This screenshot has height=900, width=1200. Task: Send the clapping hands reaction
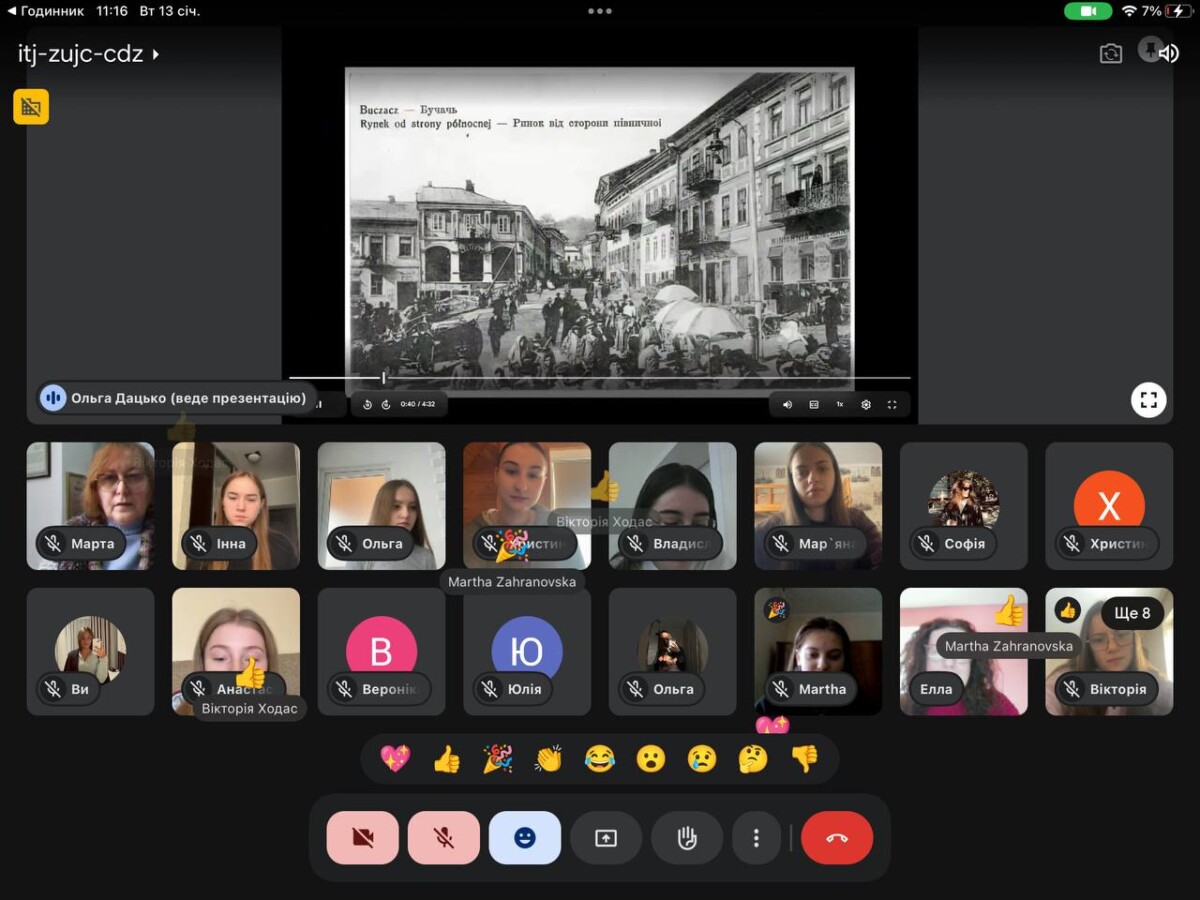point(548,759)
